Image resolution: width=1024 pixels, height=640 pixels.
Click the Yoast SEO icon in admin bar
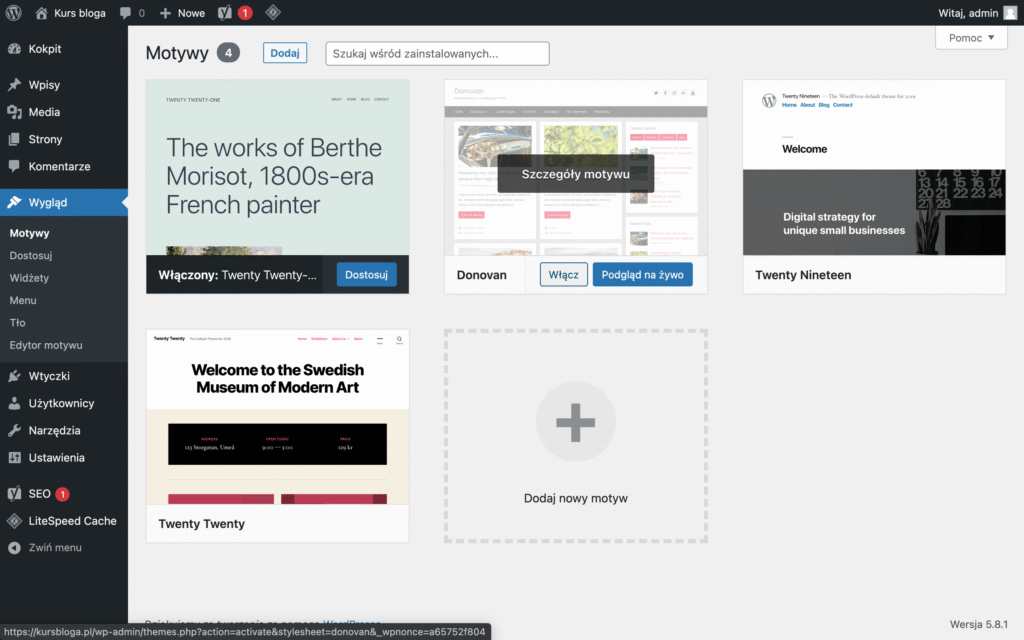pos(225,13)
